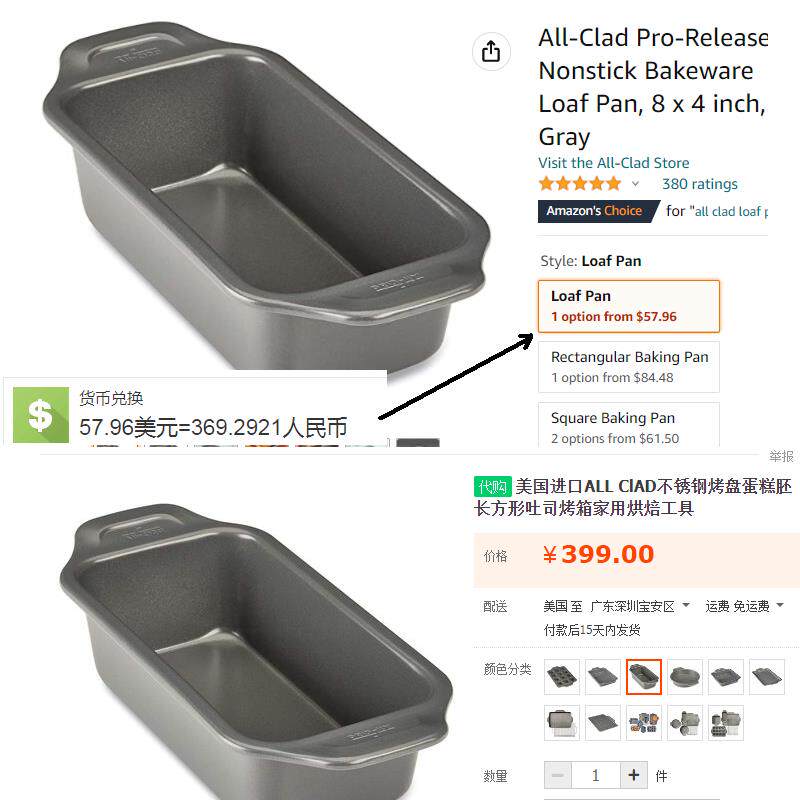This screenshot has width=800, height=800.
Task: Select the Square Baking Pan style option
Action: click(629, 425)
